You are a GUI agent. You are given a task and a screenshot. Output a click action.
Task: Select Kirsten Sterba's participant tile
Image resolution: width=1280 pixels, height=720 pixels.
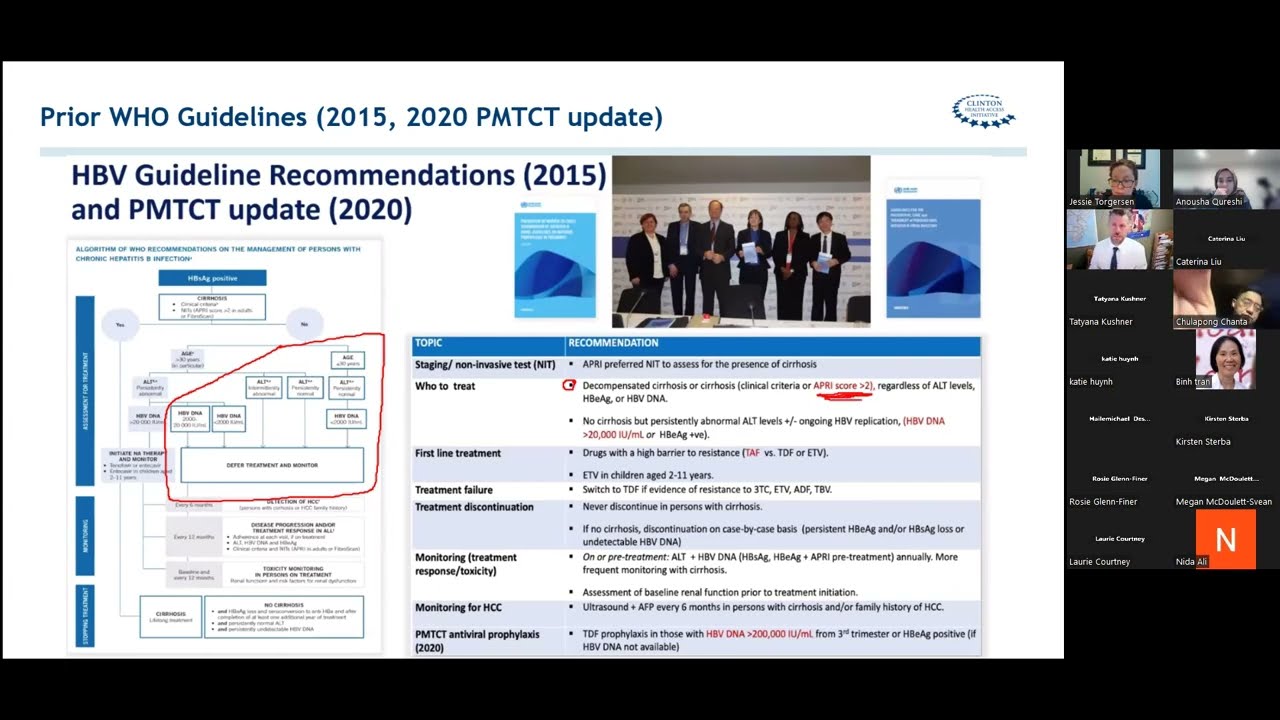[1226, 419]
